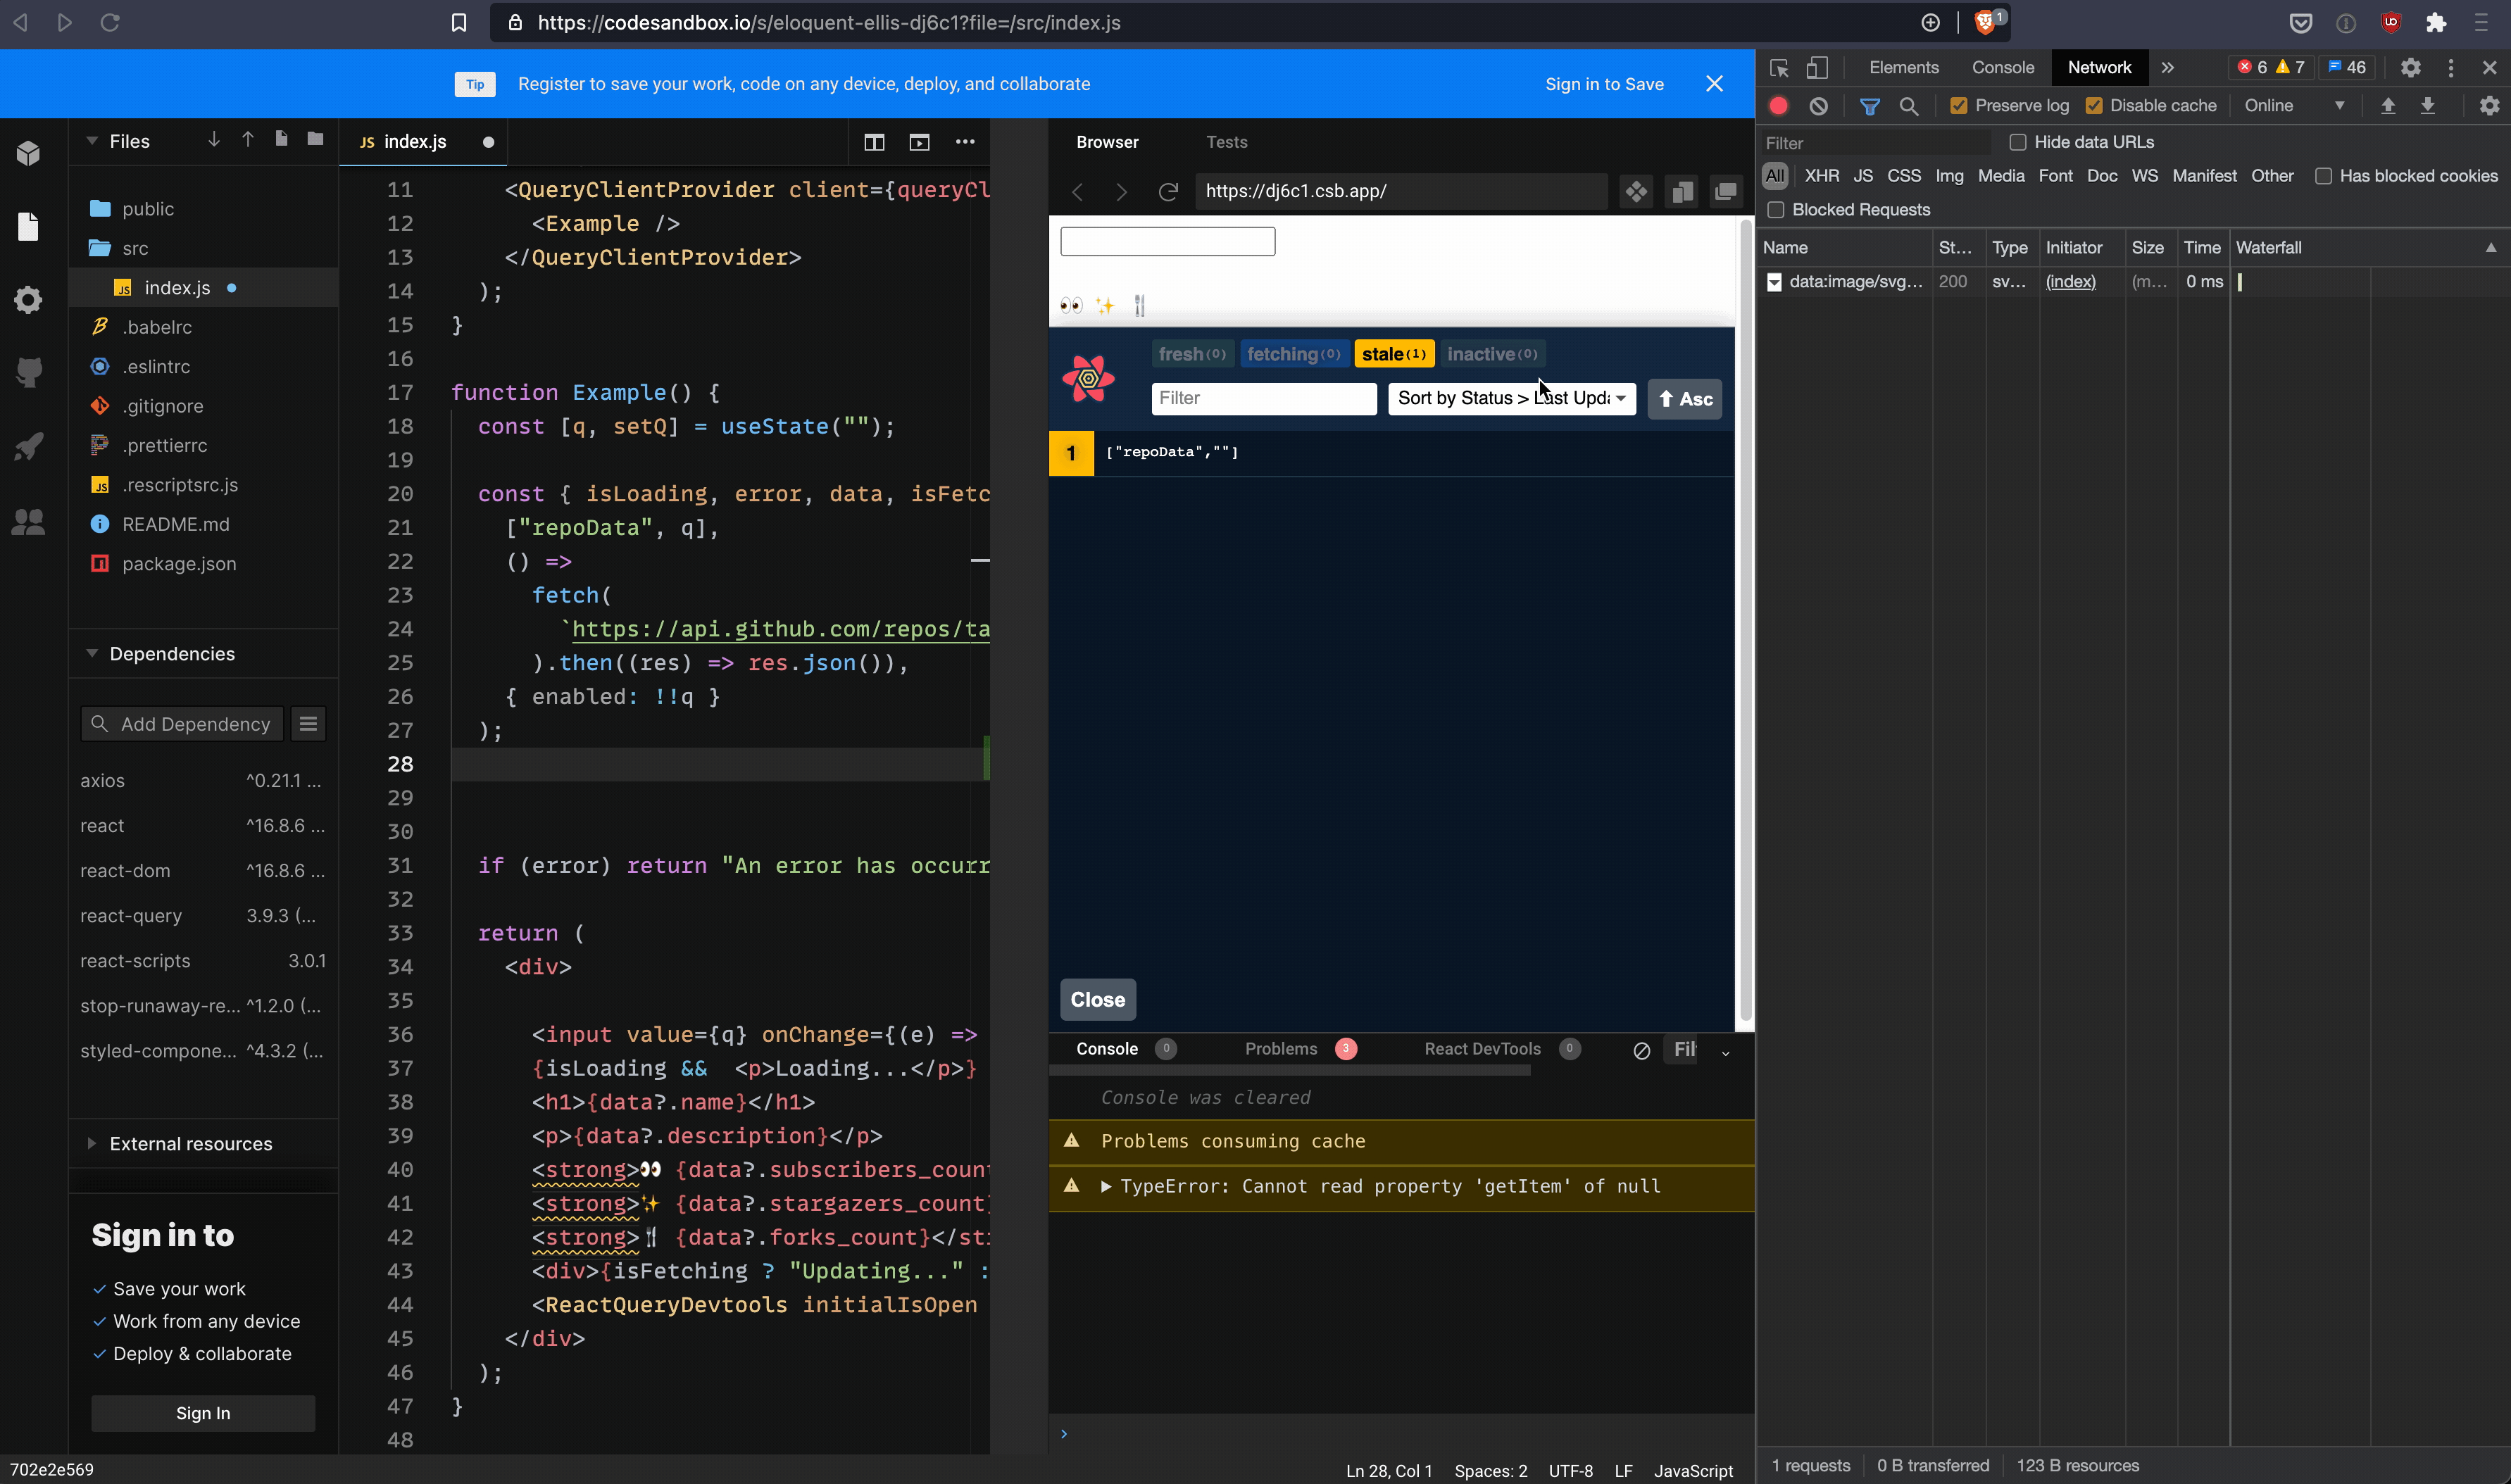
Task: Open preview in new window icon
Action: (x=1725, y=191)
